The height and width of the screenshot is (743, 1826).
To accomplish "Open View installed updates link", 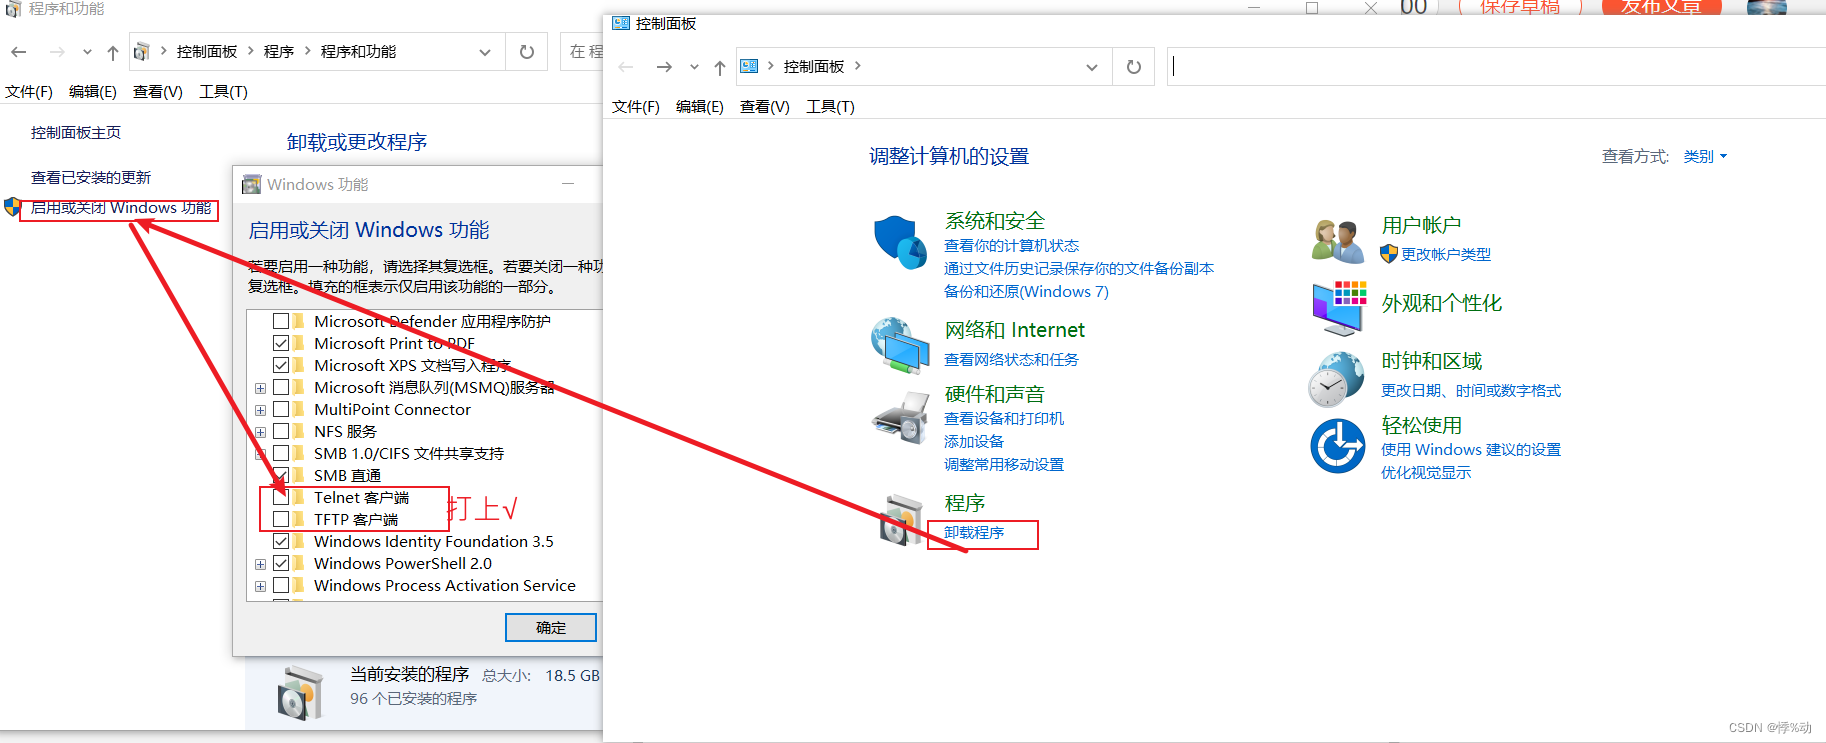I will tap(91, 177).
